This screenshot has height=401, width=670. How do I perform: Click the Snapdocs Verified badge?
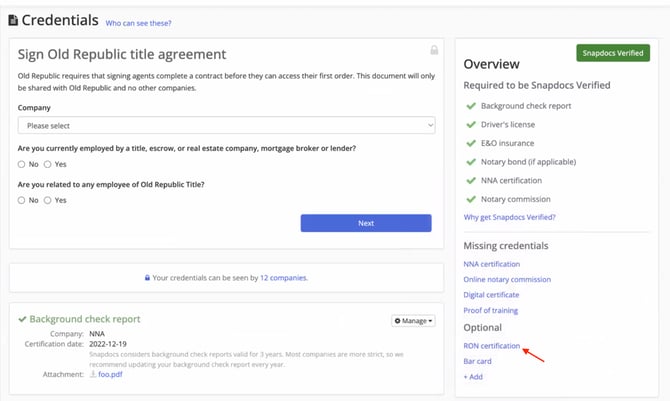point(612,53)
